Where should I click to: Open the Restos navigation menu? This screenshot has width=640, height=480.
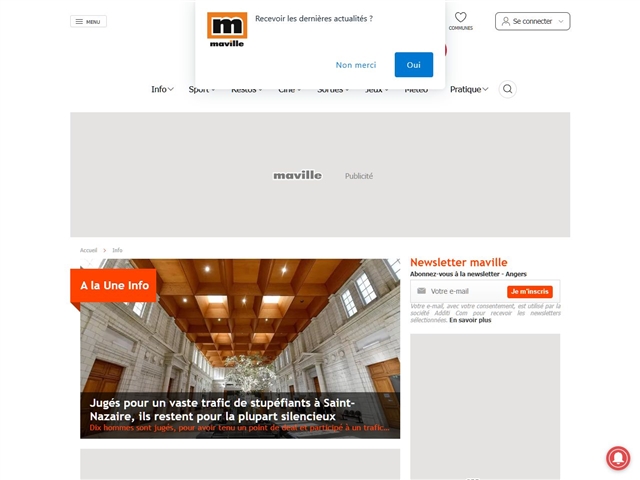click(247, 90)
